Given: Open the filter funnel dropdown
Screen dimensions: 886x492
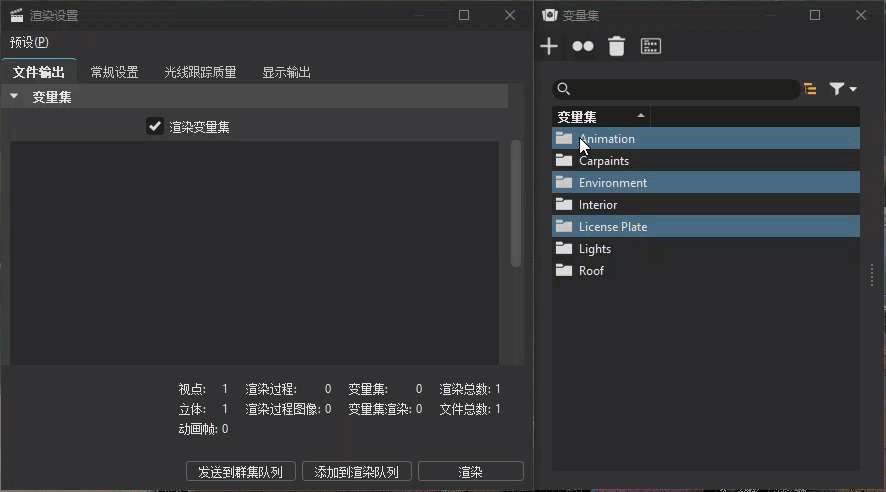Looking at the screenshot, I should click(842, 89).
